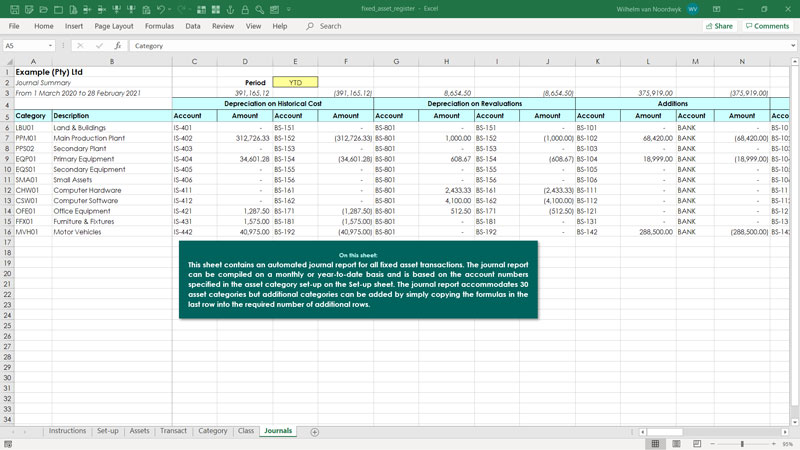Click the Save icon in quick access toolbar
This screenshot has width=800, height=450.
pyautogui.click(x=14, y=9)
